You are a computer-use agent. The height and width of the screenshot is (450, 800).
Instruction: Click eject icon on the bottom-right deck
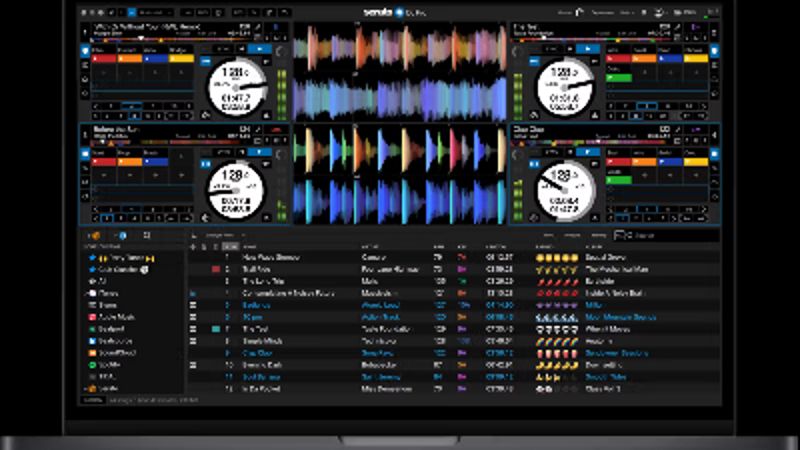(595, 218)
